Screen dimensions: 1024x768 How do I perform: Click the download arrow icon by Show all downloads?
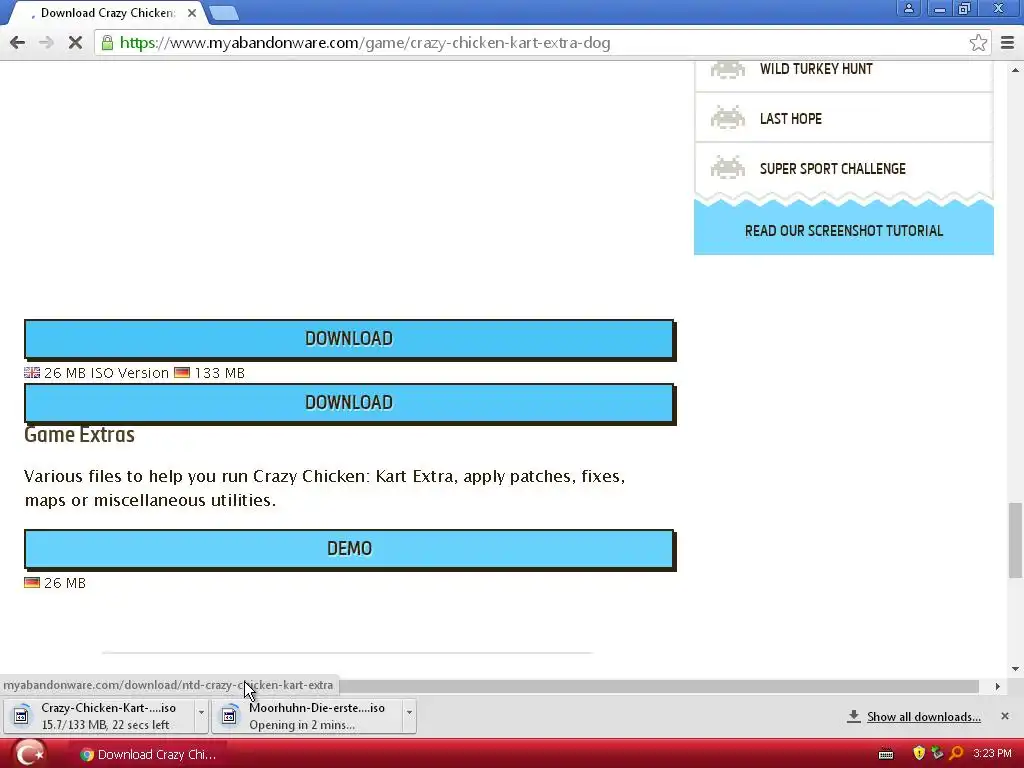point(854,716)
